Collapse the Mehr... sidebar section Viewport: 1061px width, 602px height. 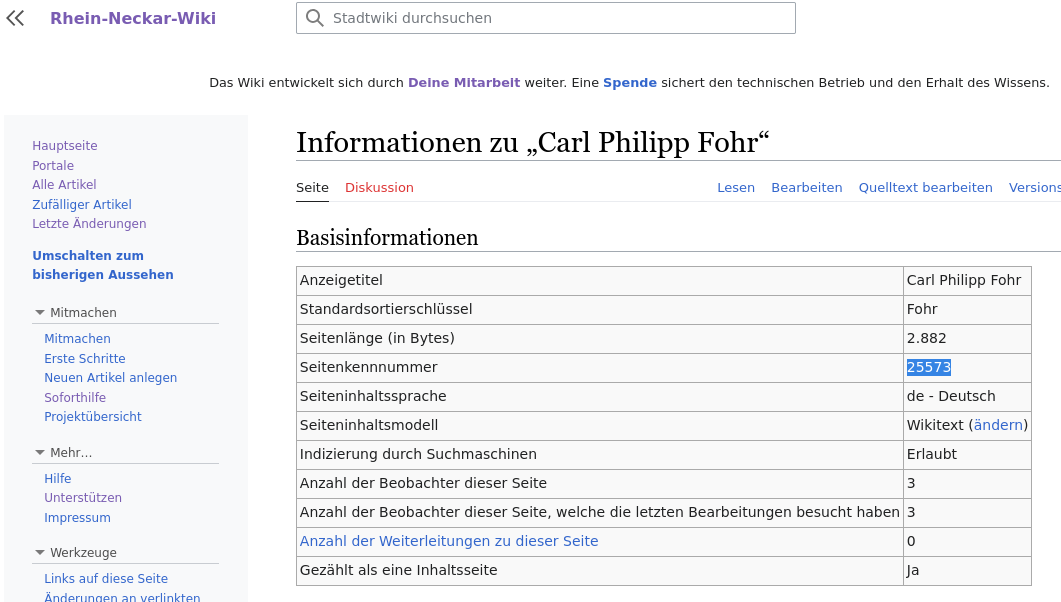coord(40,453)
